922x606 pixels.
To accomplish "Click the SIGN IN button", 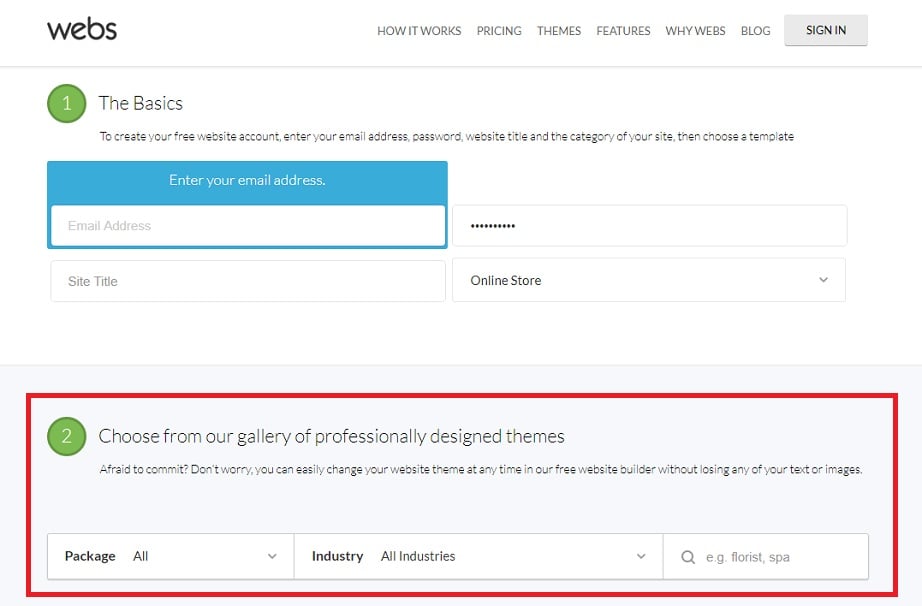I will click(826, 30).
